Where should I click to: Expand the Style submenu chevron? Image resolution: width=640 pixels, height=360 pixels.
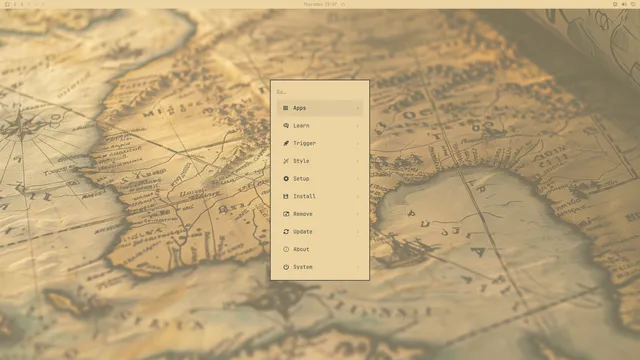[x=358, y=161]
